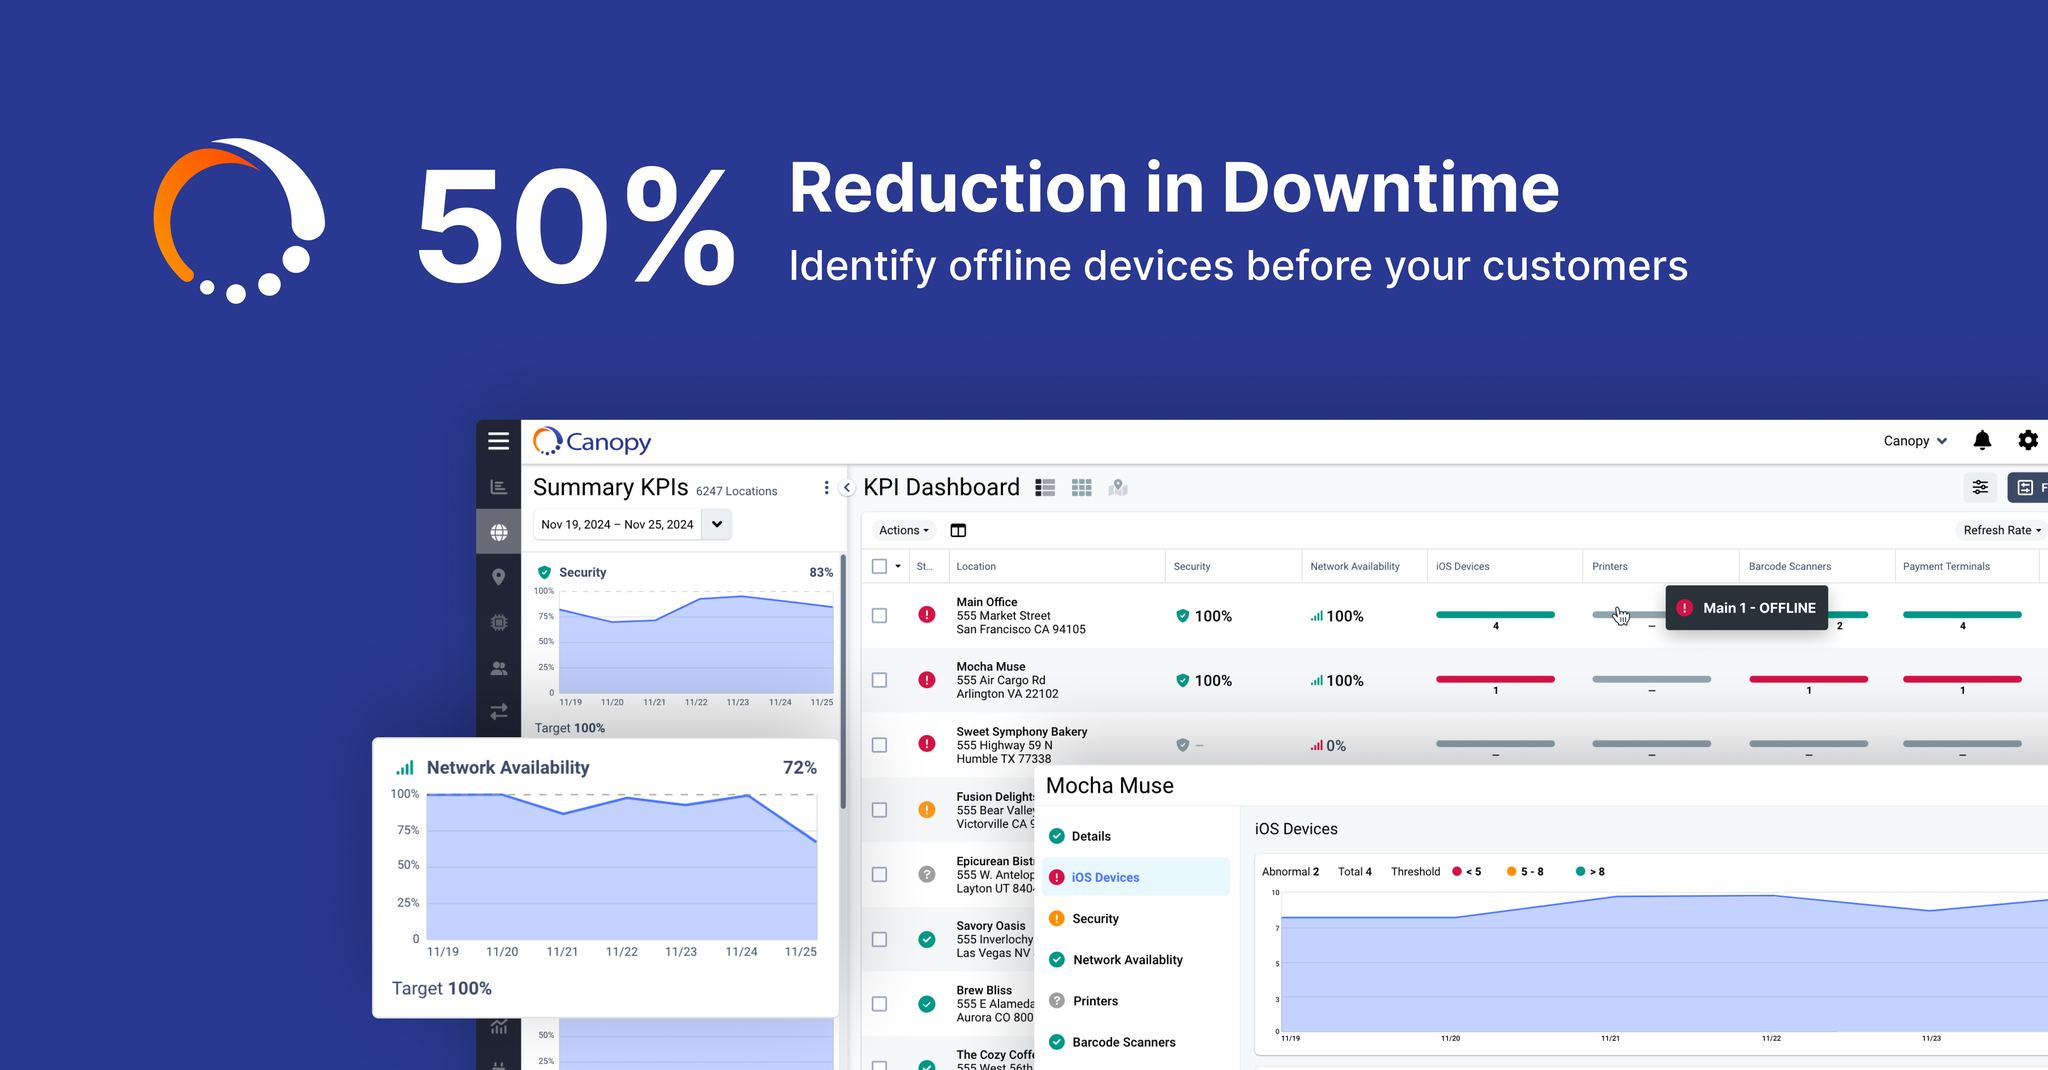The height and width of the screenshot is (1070, 2048).
Task: Toggle the select-all checkbox in the table header
Action: pyautogui.click(x=879, y=566)
